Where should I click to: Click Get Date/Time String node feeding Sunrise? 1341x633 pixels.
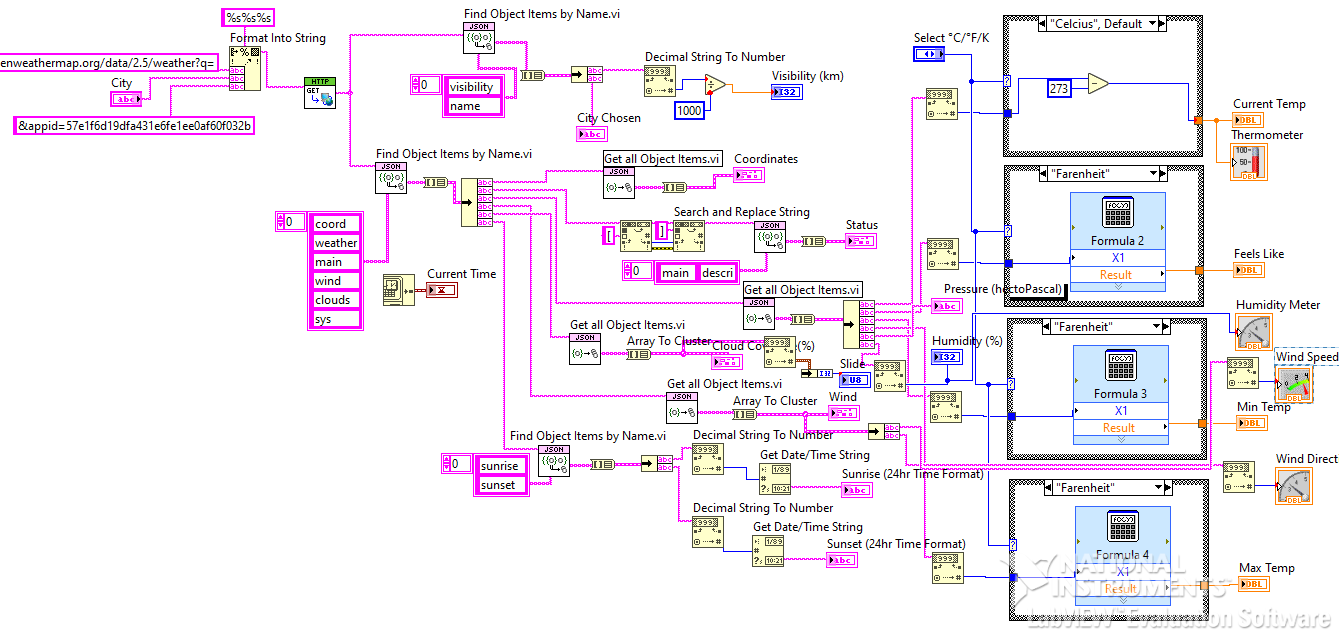tap(775, 479)
